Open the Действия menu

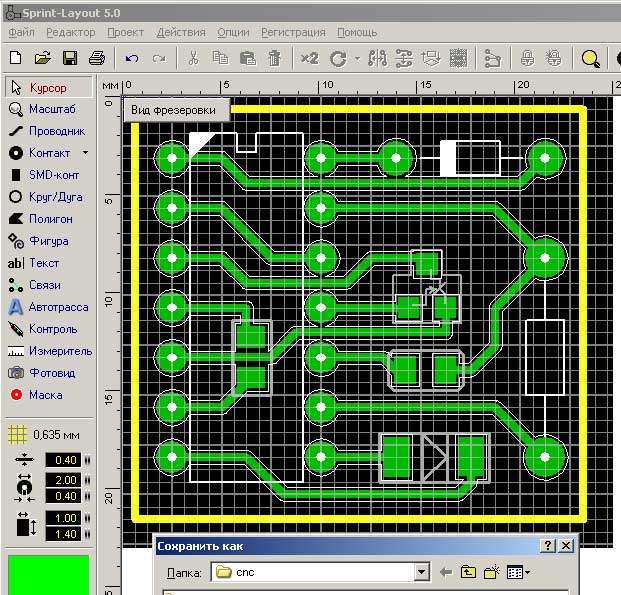point(181,32)
